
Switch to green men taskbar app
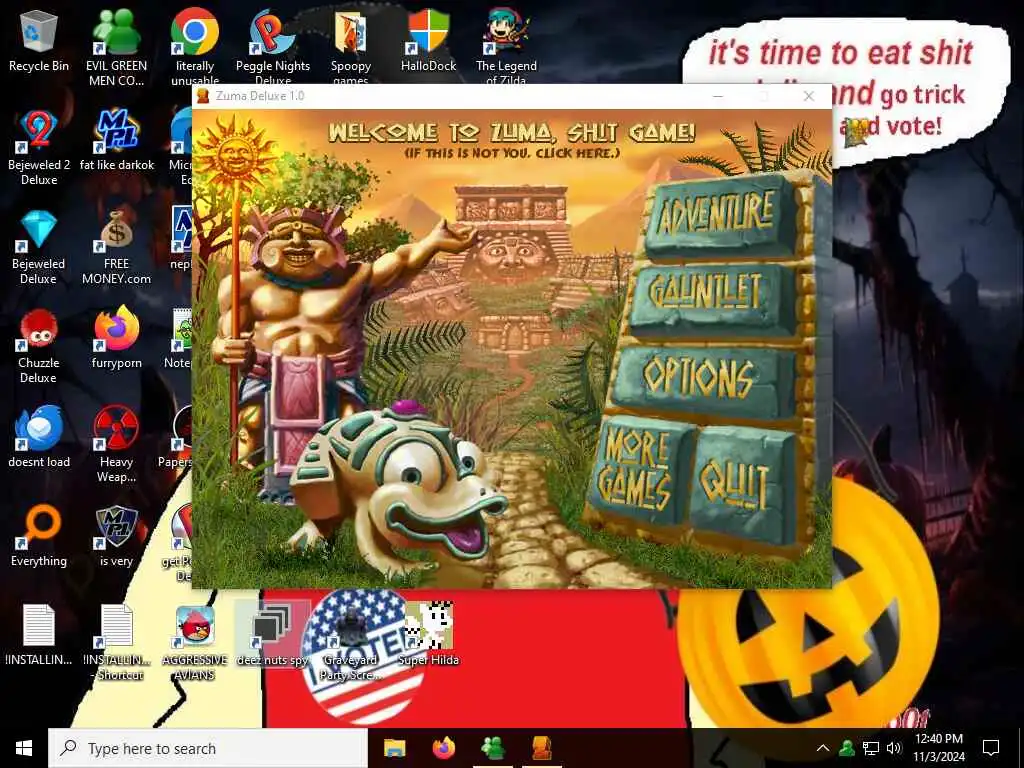click(x=492, y=748)
